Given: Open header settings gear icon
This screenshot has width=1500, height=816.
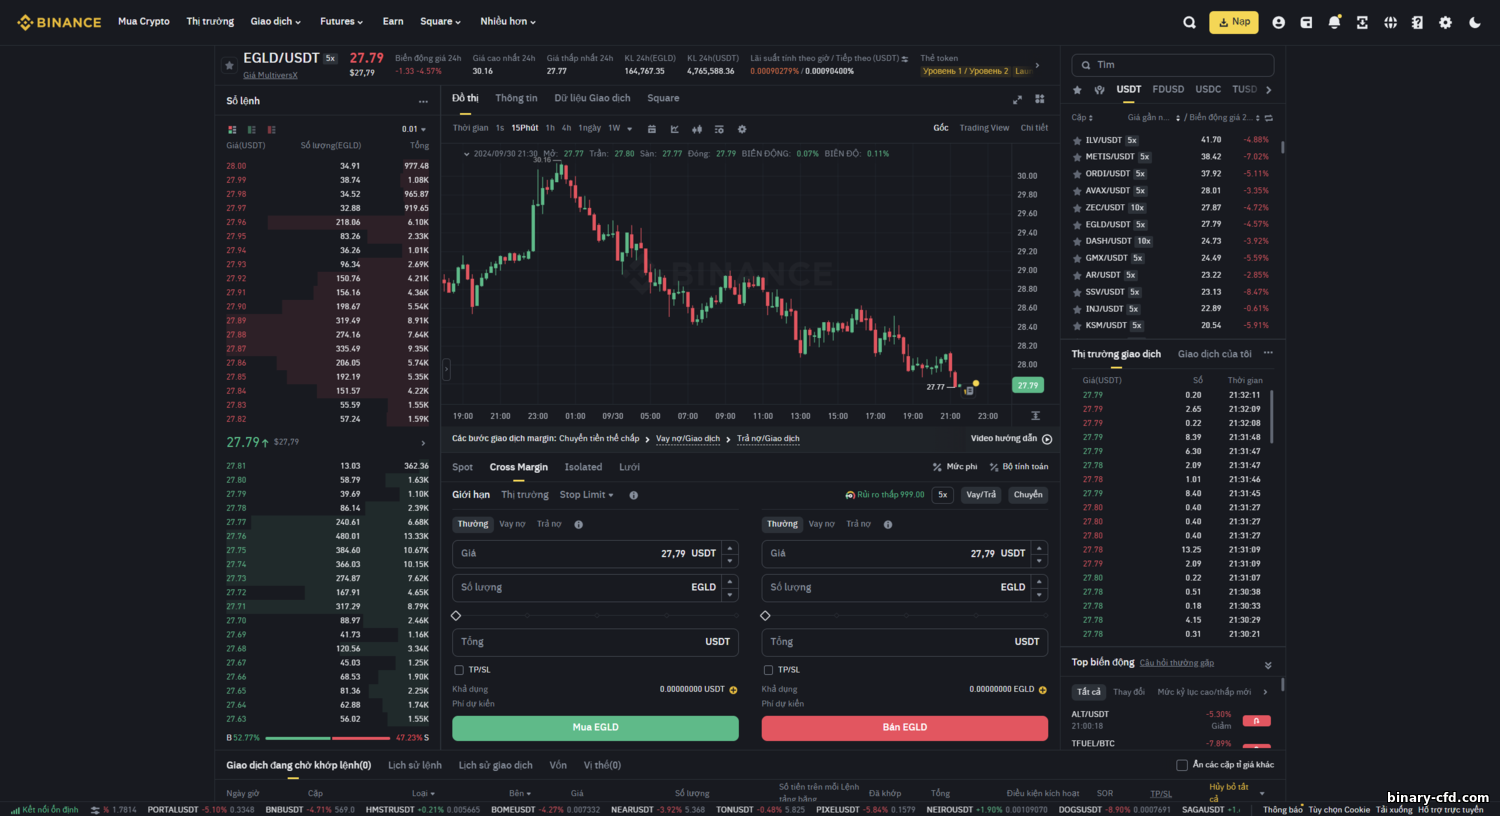Looking at the screenshot, I should (1445, 22).
